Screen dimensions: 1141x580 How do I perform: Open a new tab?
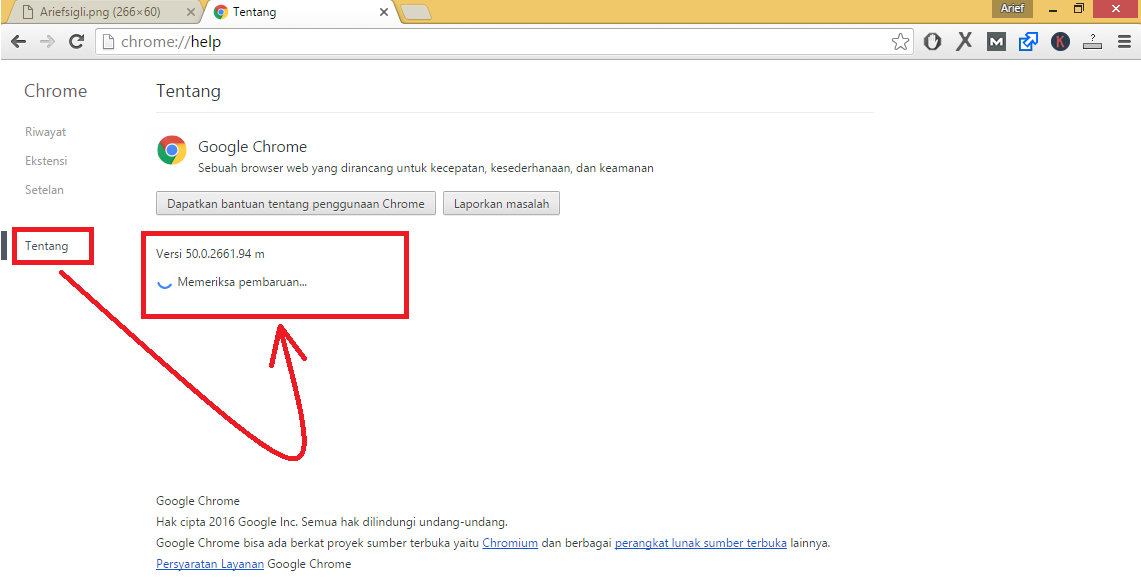click(x=416, y=12)
